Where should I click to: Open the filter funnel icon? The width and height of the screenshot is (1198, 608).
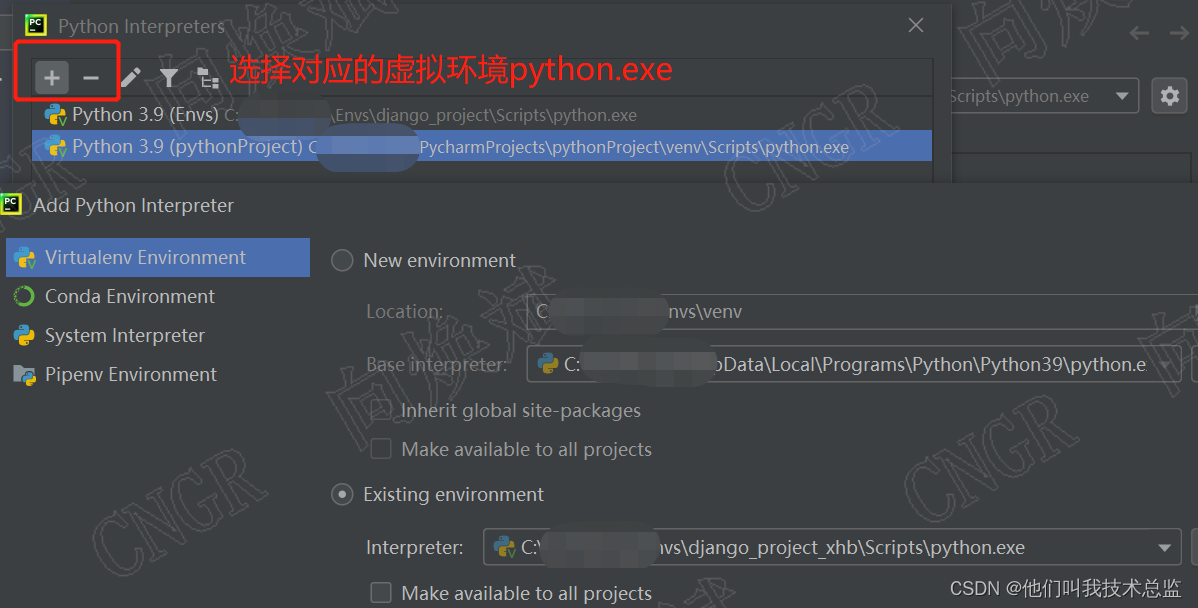coord(169,77)
